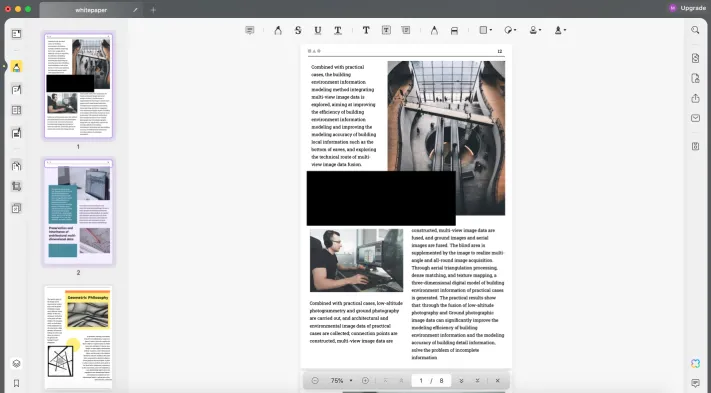Jump to the last page
Image resolution: width=711 pixels, height=393 pixels.
pyautogui.click(x=477, y=381)
